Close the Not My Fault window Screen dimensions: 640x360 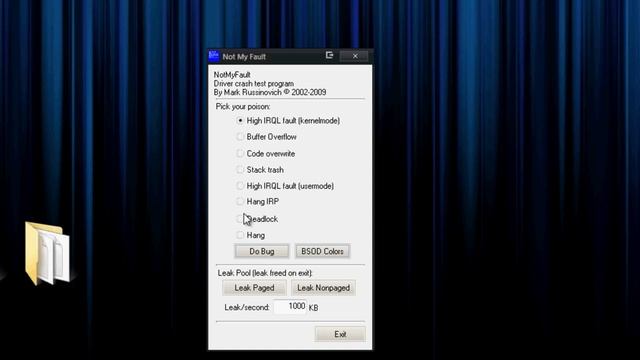355,56
